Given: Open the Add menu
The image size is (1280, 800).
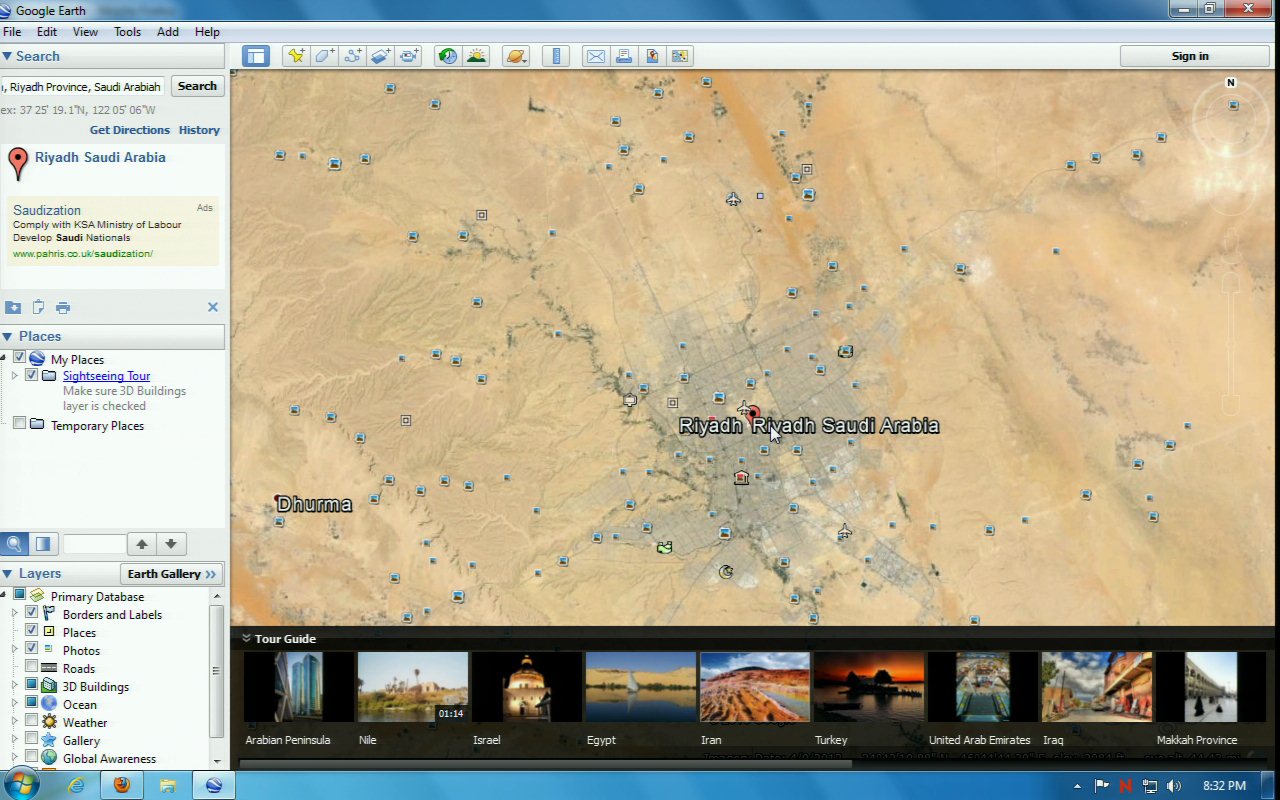Looking at the screenshot, I should point(168,32).
